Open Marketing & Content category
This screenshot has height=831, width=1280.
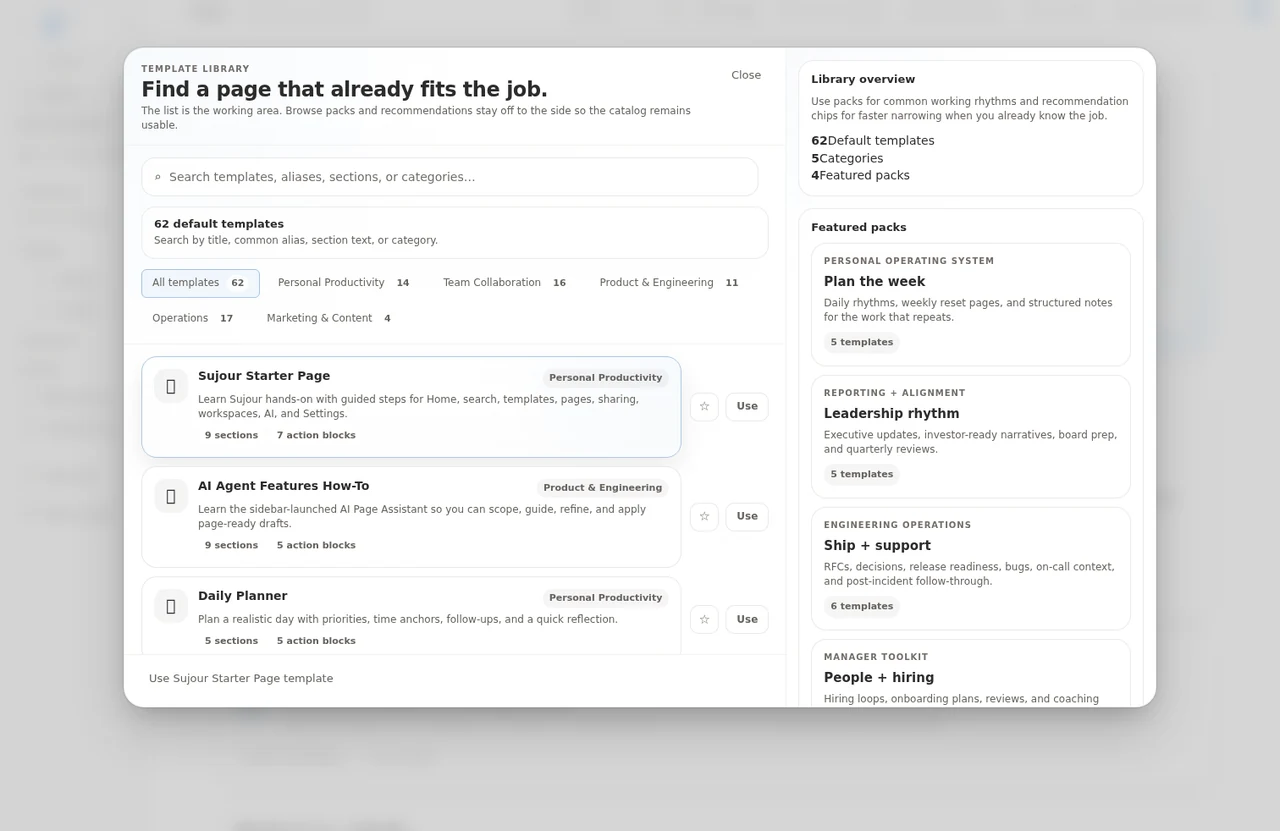pos(328,319)
